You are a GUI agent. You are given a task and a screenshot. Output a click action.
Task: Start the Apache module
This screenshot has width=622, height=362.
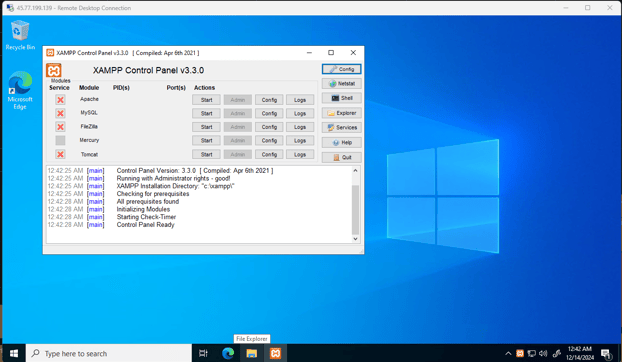(206, 100)
